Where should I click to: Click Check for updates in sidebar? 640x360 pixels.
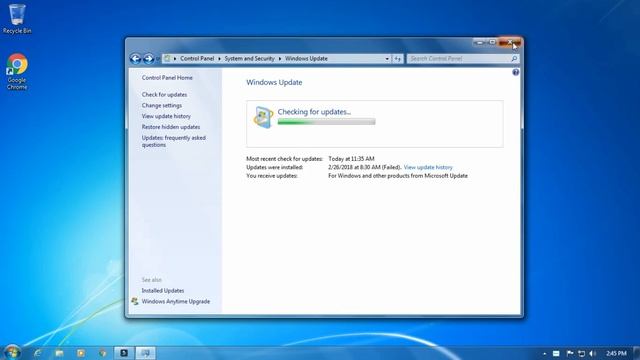click(164, 95)
